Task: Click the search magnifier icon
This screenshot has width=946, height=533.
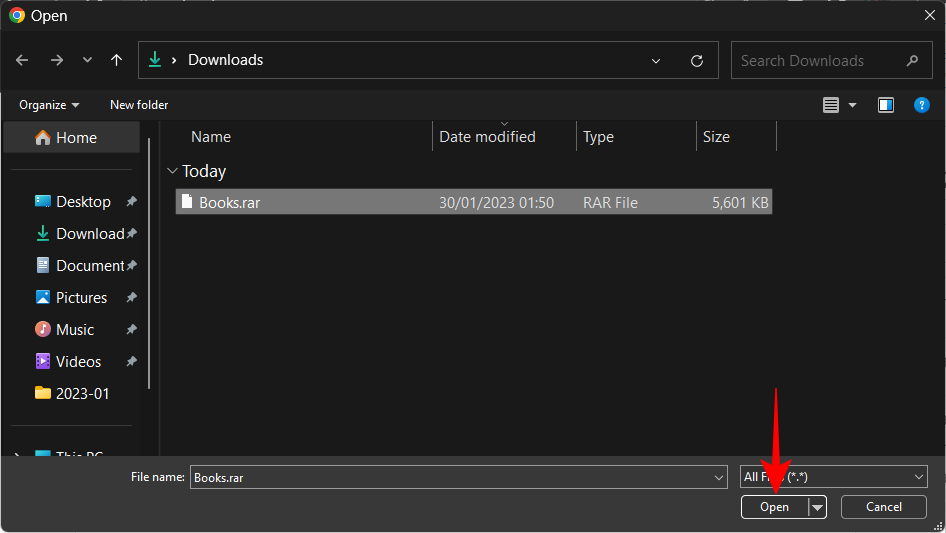Action: click(x=912, y=60)
